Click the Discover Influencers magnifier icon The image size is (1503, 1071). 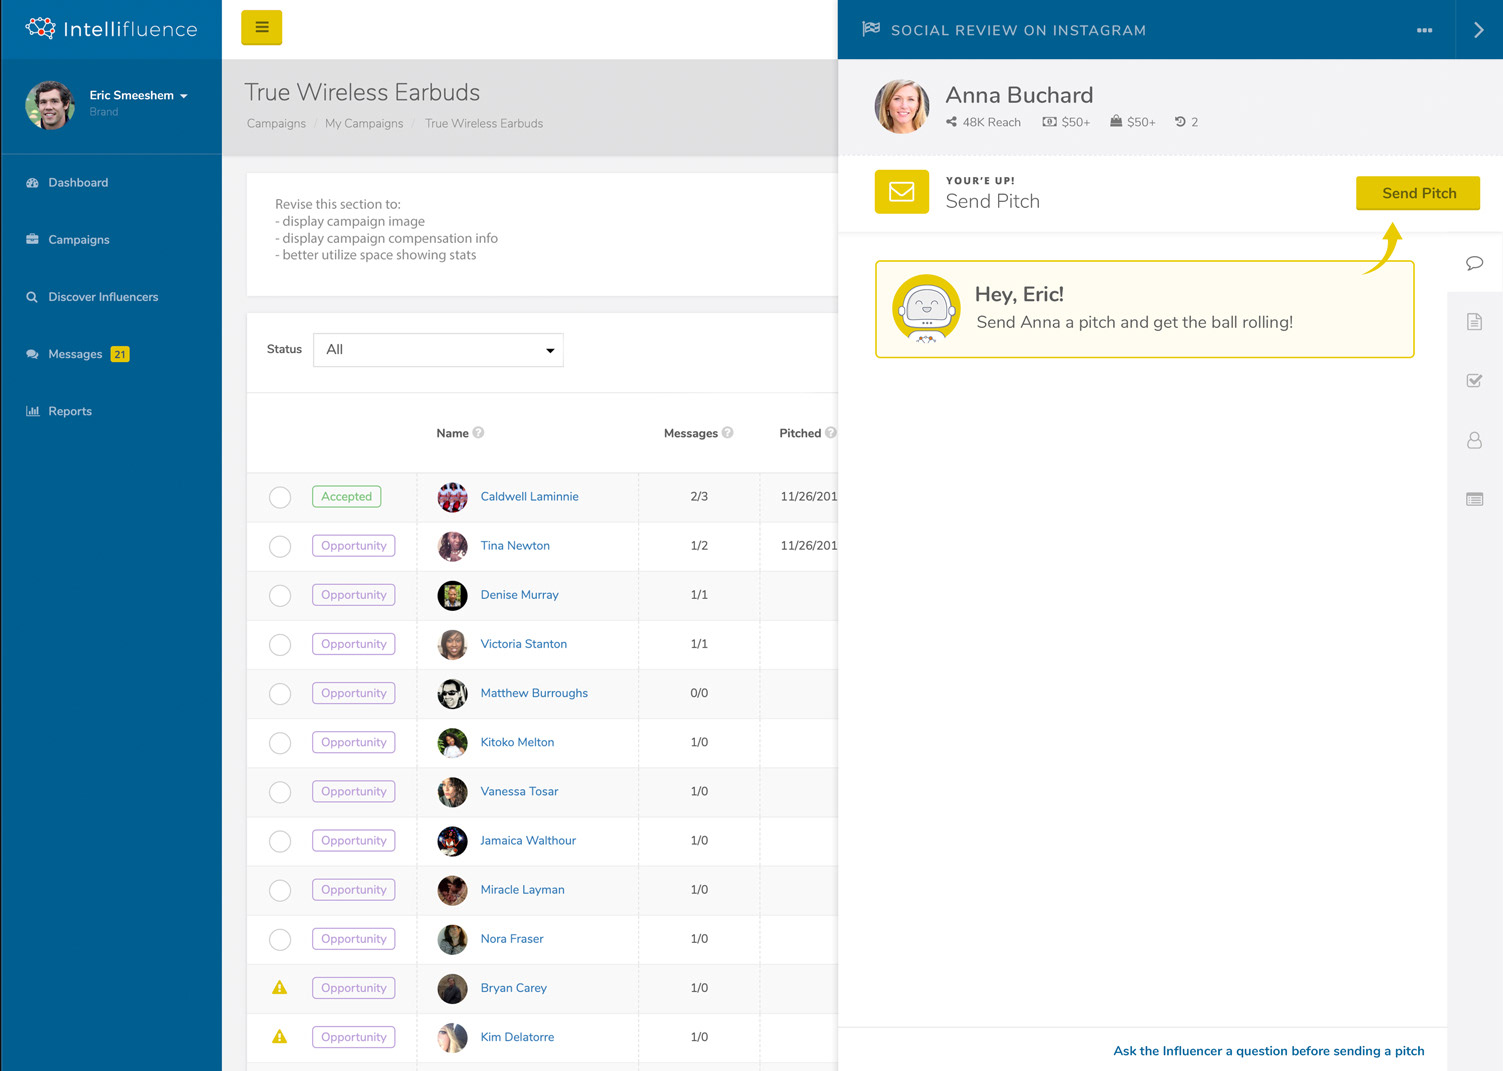32,297
